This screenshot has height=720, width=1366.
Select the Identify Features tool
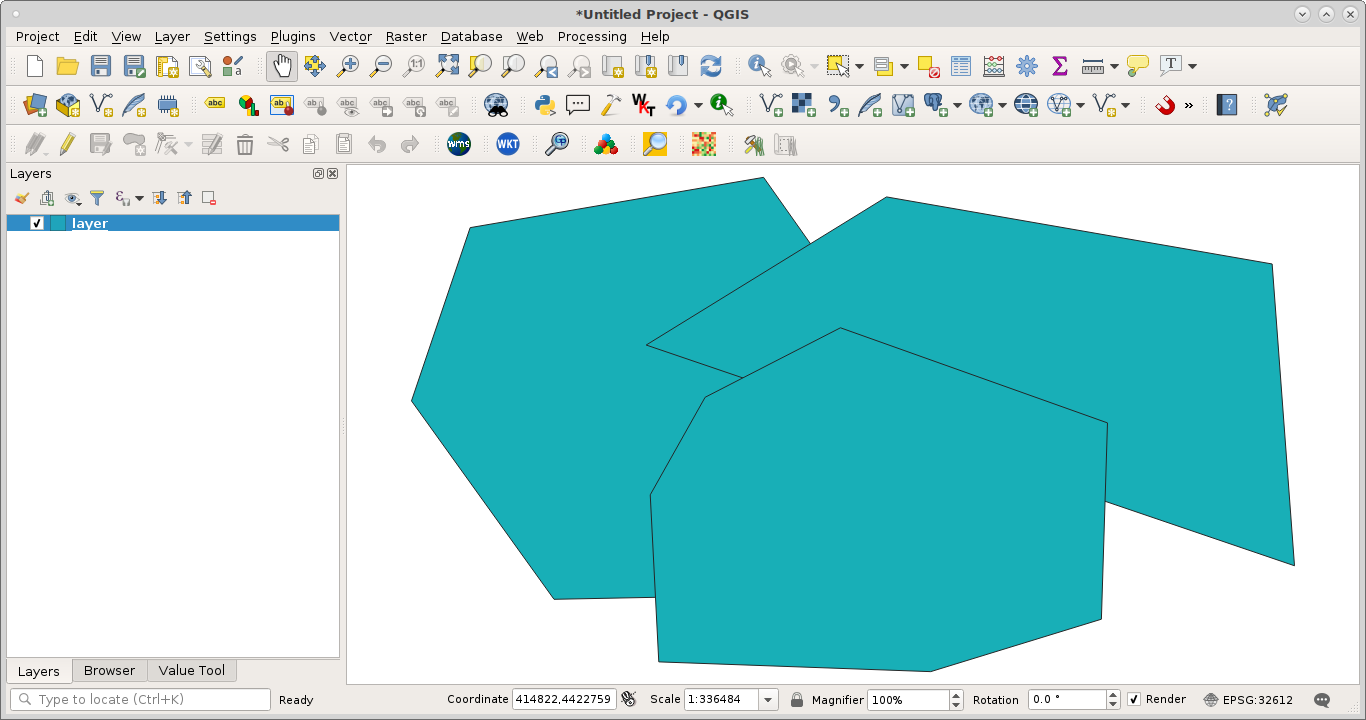pos(759,65)
